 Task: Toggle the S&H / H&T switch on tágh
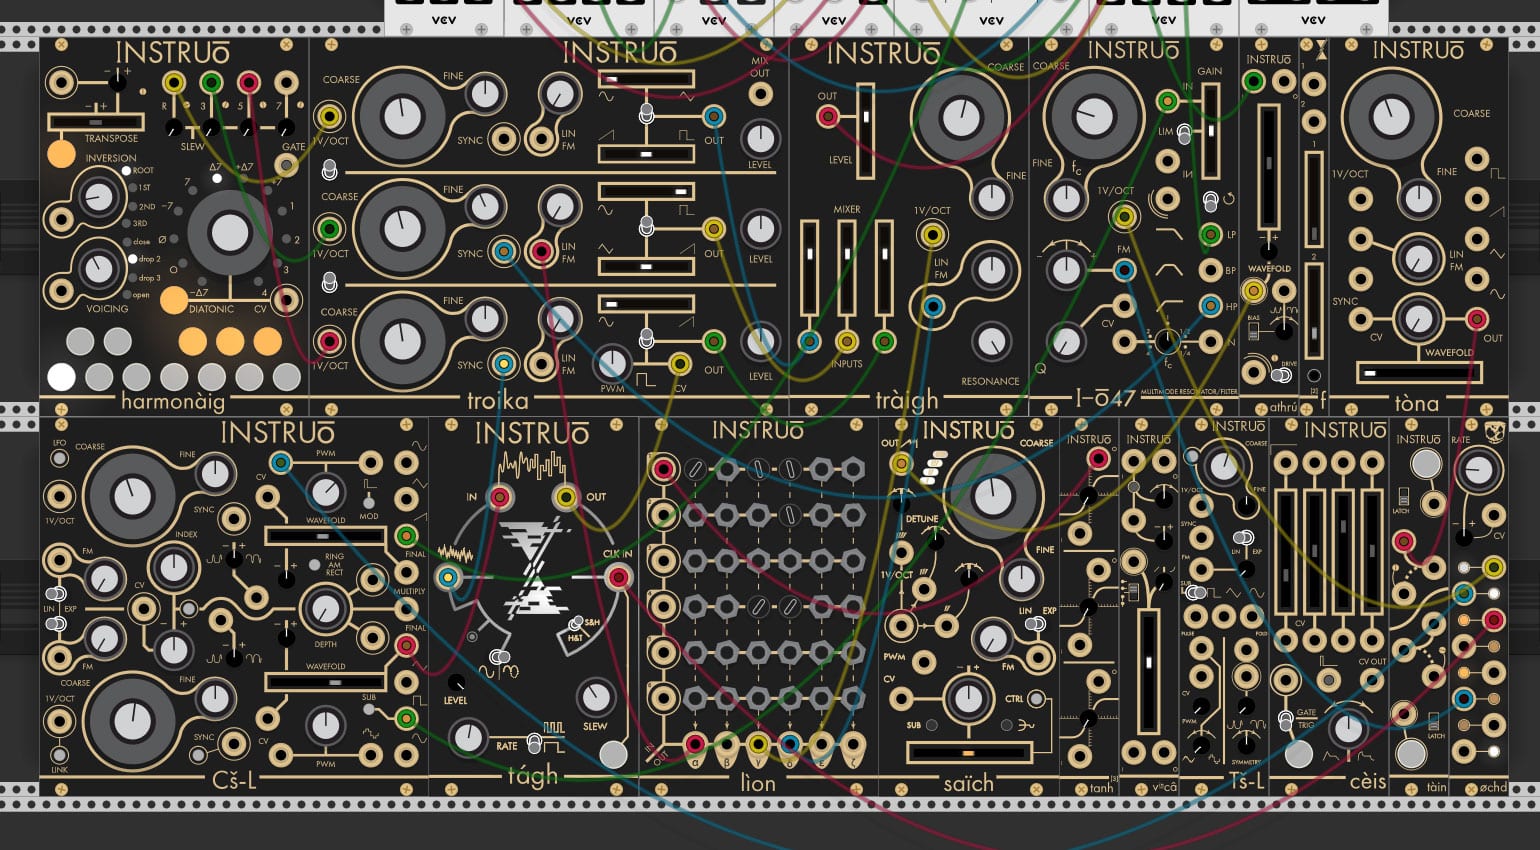coord(575,624)
